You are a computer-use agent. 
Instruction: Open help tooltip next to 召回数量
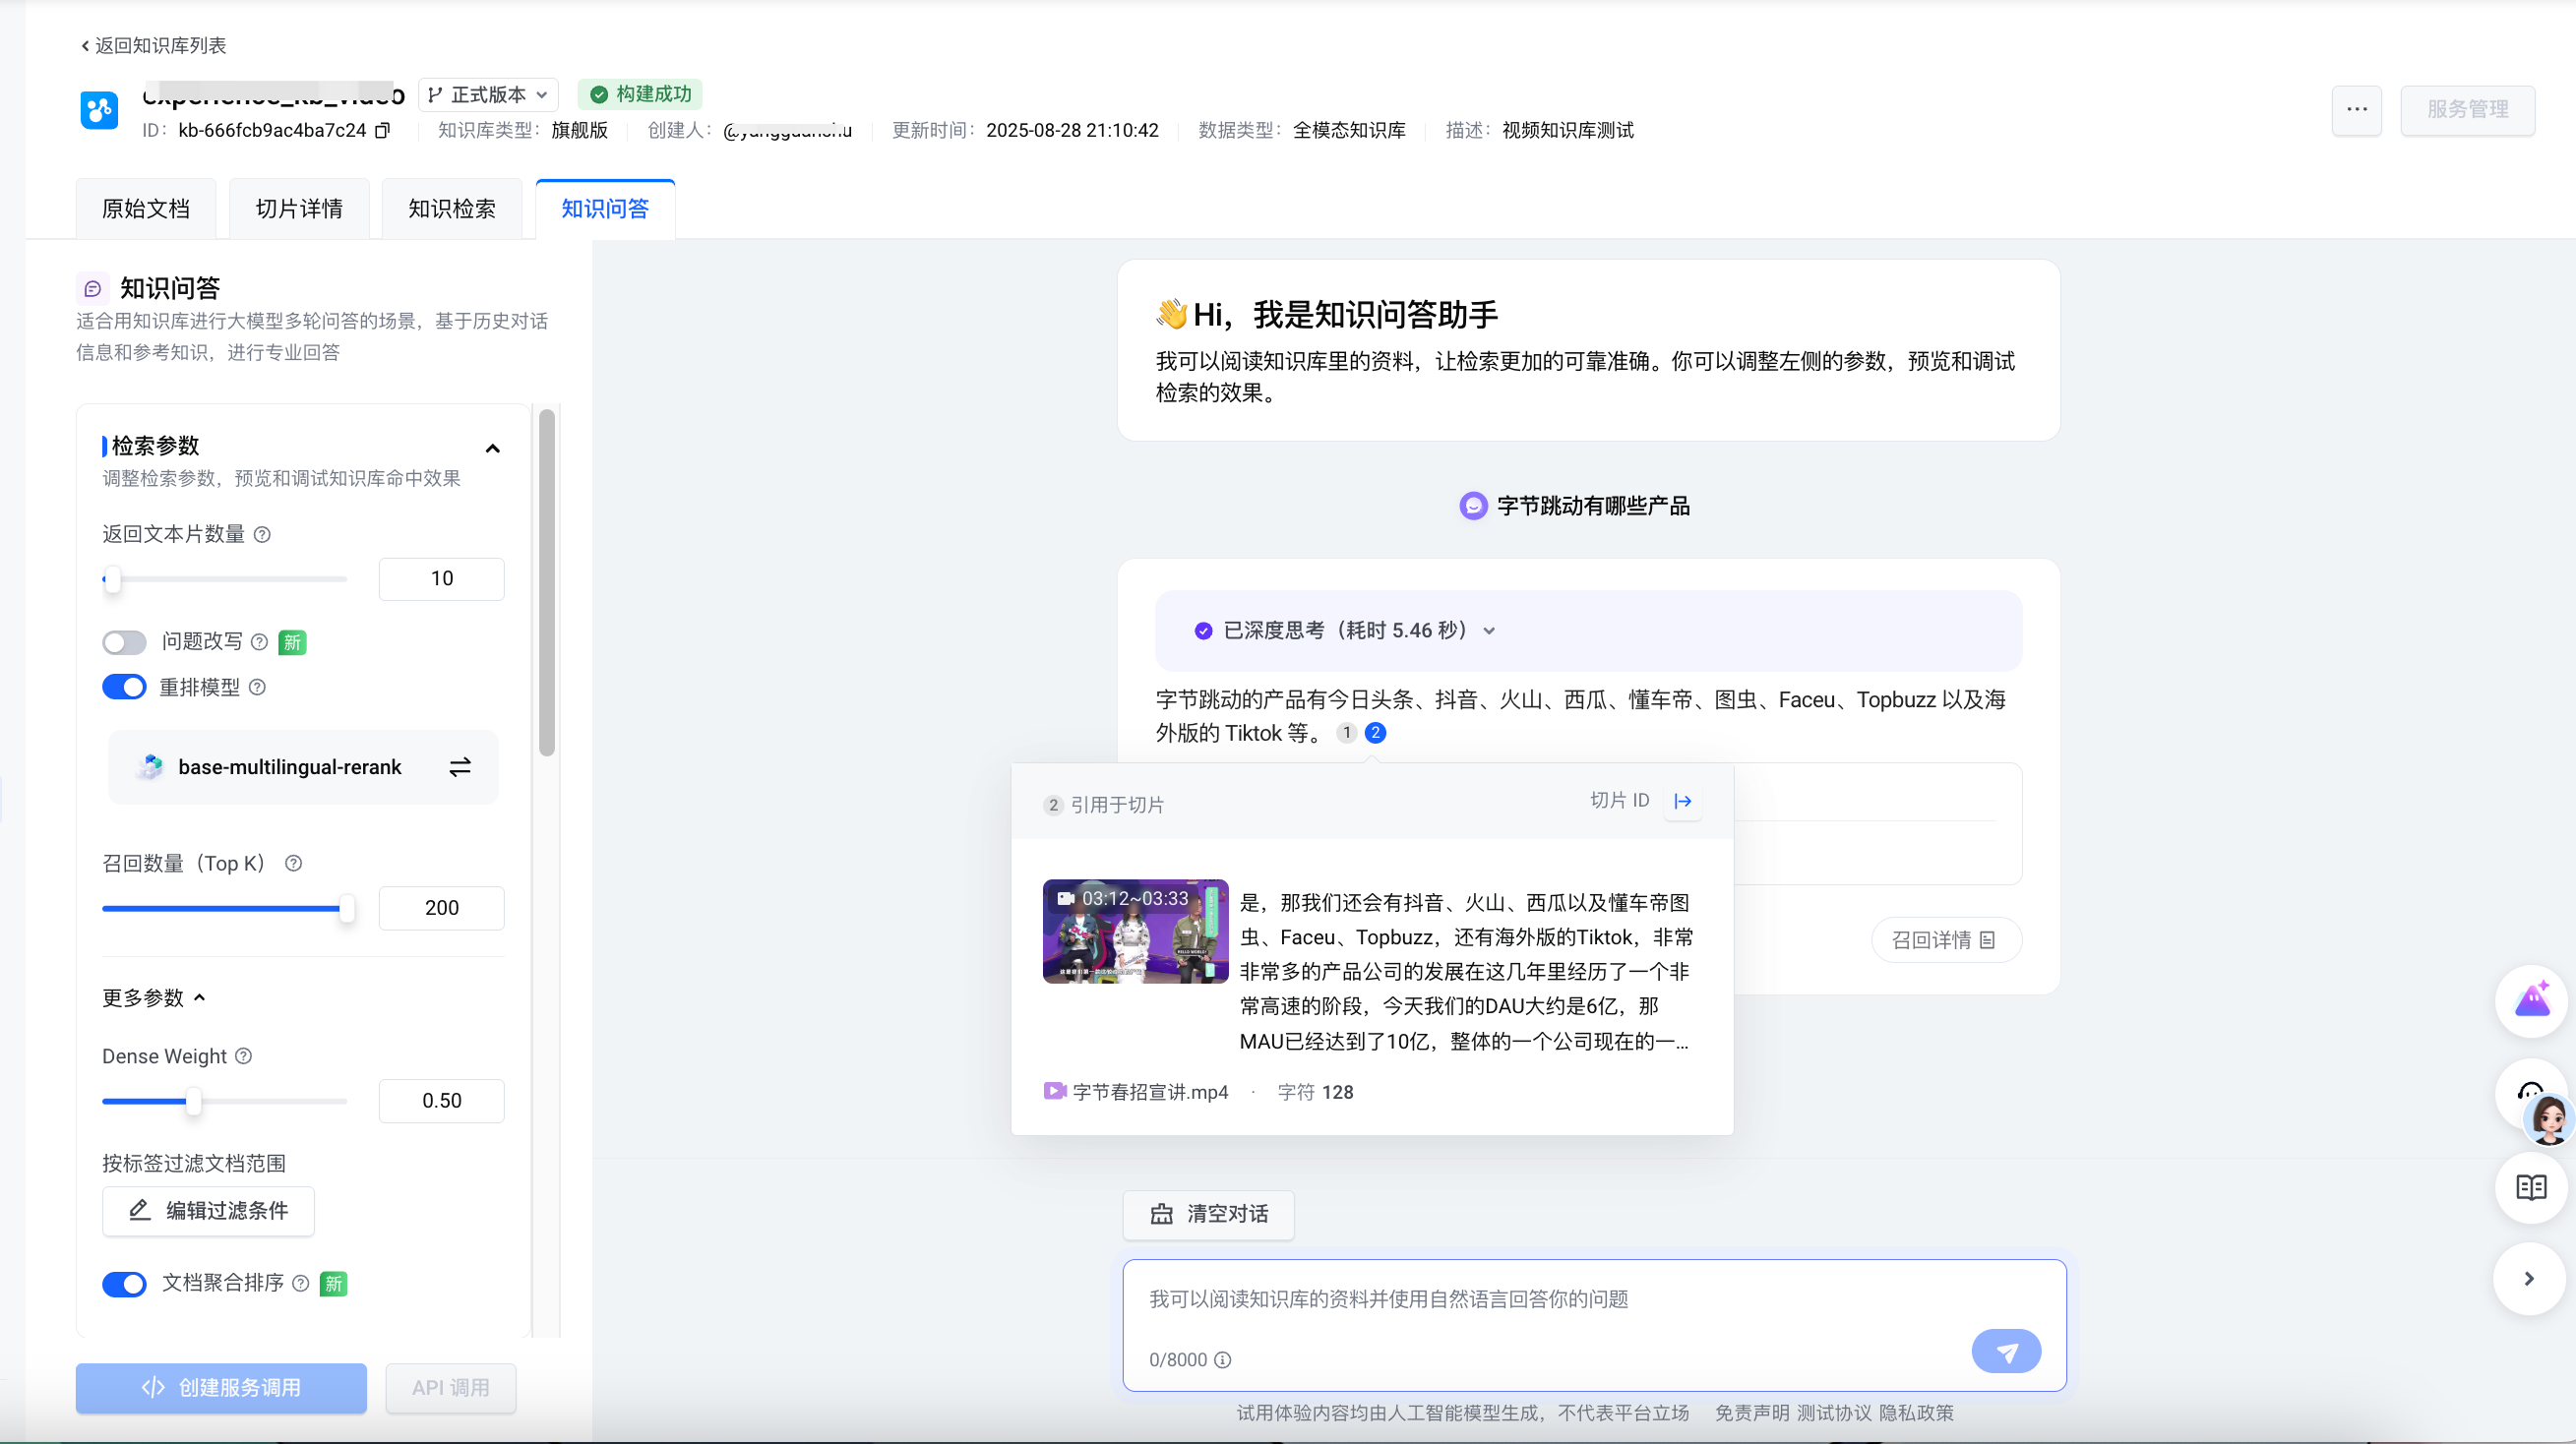(x=293, y=863)
